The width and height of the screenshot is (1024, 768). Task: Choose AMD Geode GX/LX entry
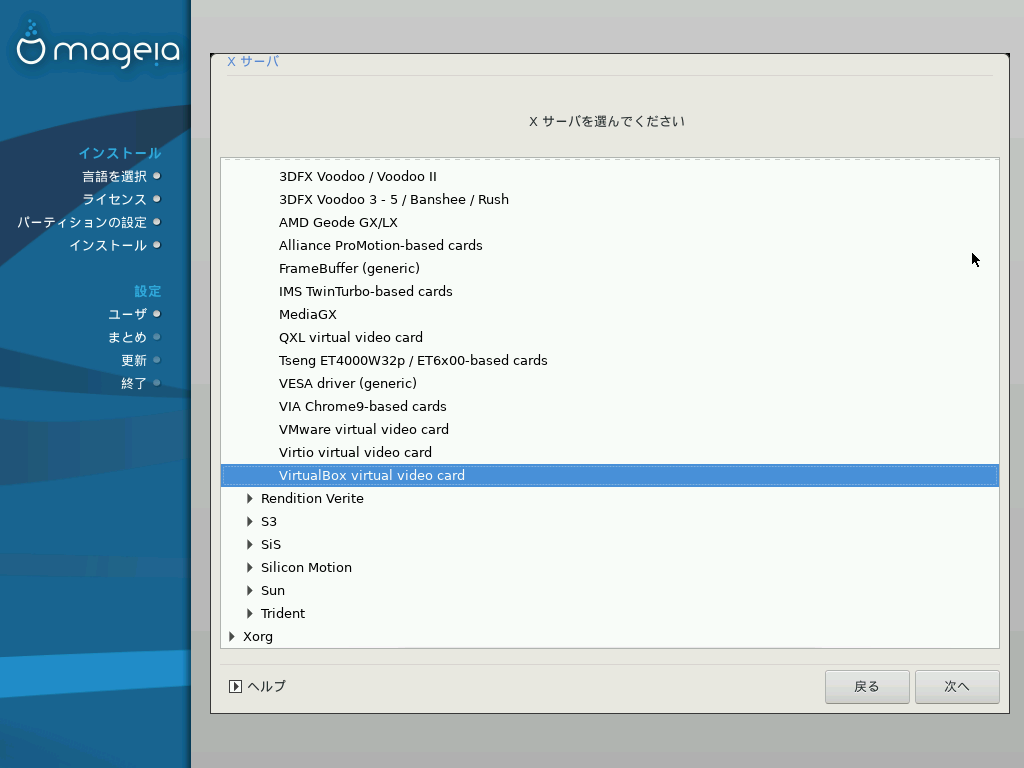tap(610, 222)
